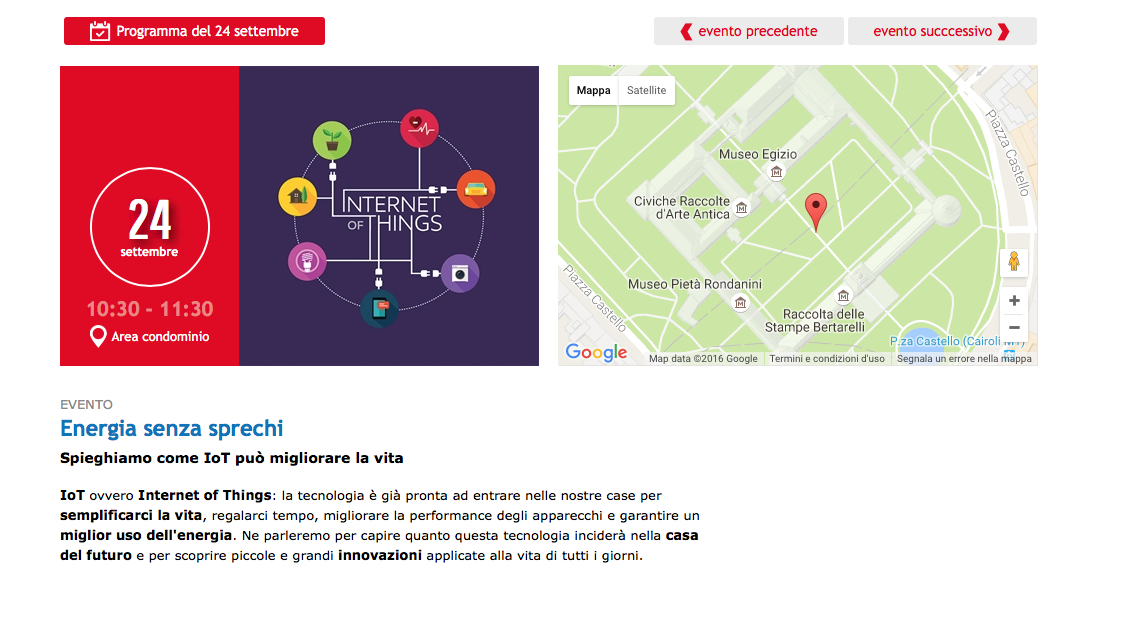Screen dimensions: 1130x629
Task: Select the Civiche Raccolte d'Arte Antica marker
Action: pos(741,208)
